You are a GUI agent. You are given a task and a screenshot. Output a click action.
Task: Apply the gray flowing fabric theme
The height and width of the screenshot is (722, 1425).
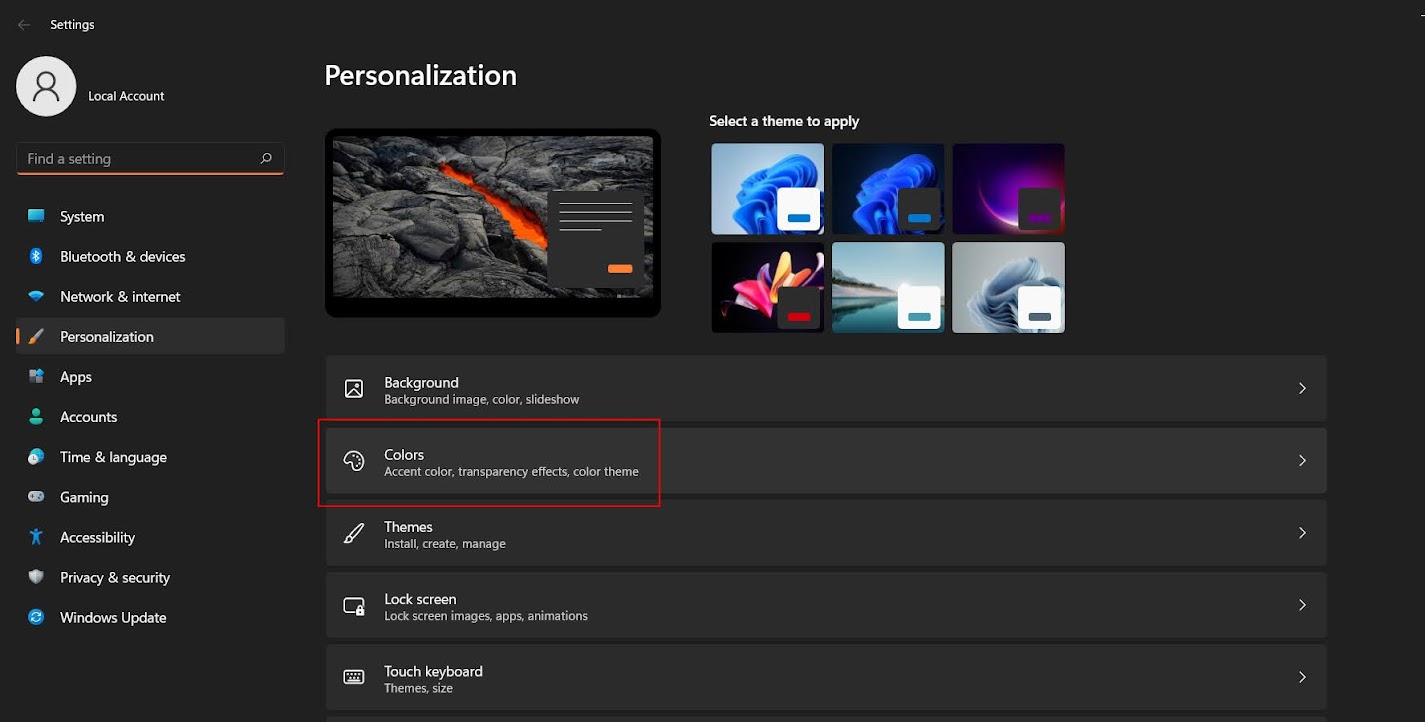point(1008,287)
